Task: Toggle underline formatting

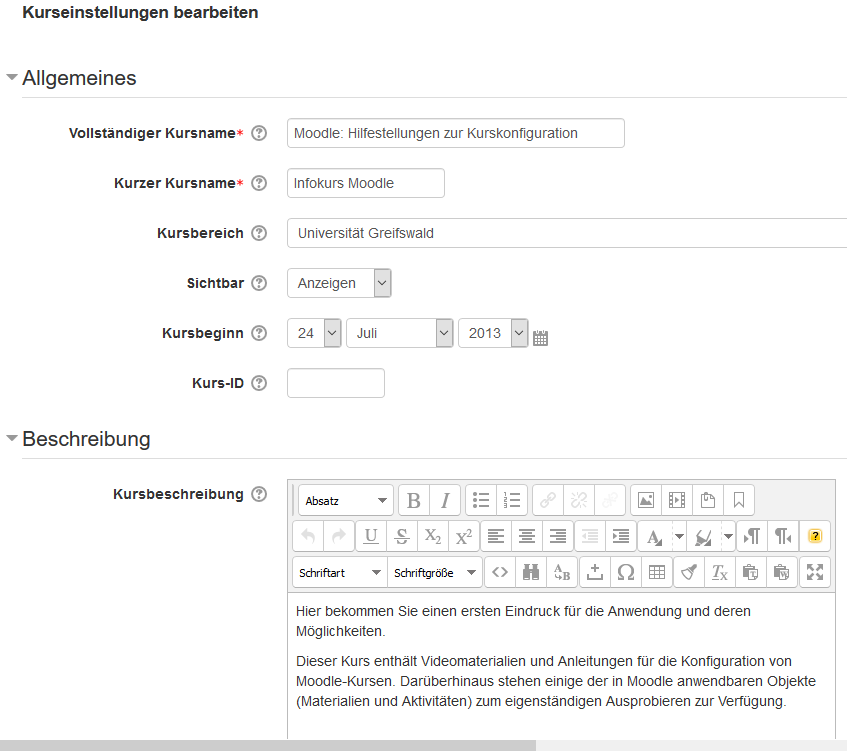Action: tap(371, 537)
